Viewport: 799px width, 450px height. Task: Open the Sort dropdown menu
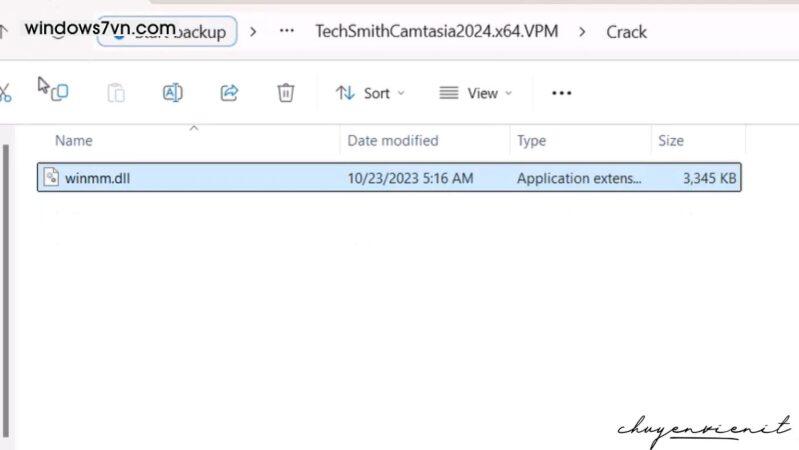[371, 93]
